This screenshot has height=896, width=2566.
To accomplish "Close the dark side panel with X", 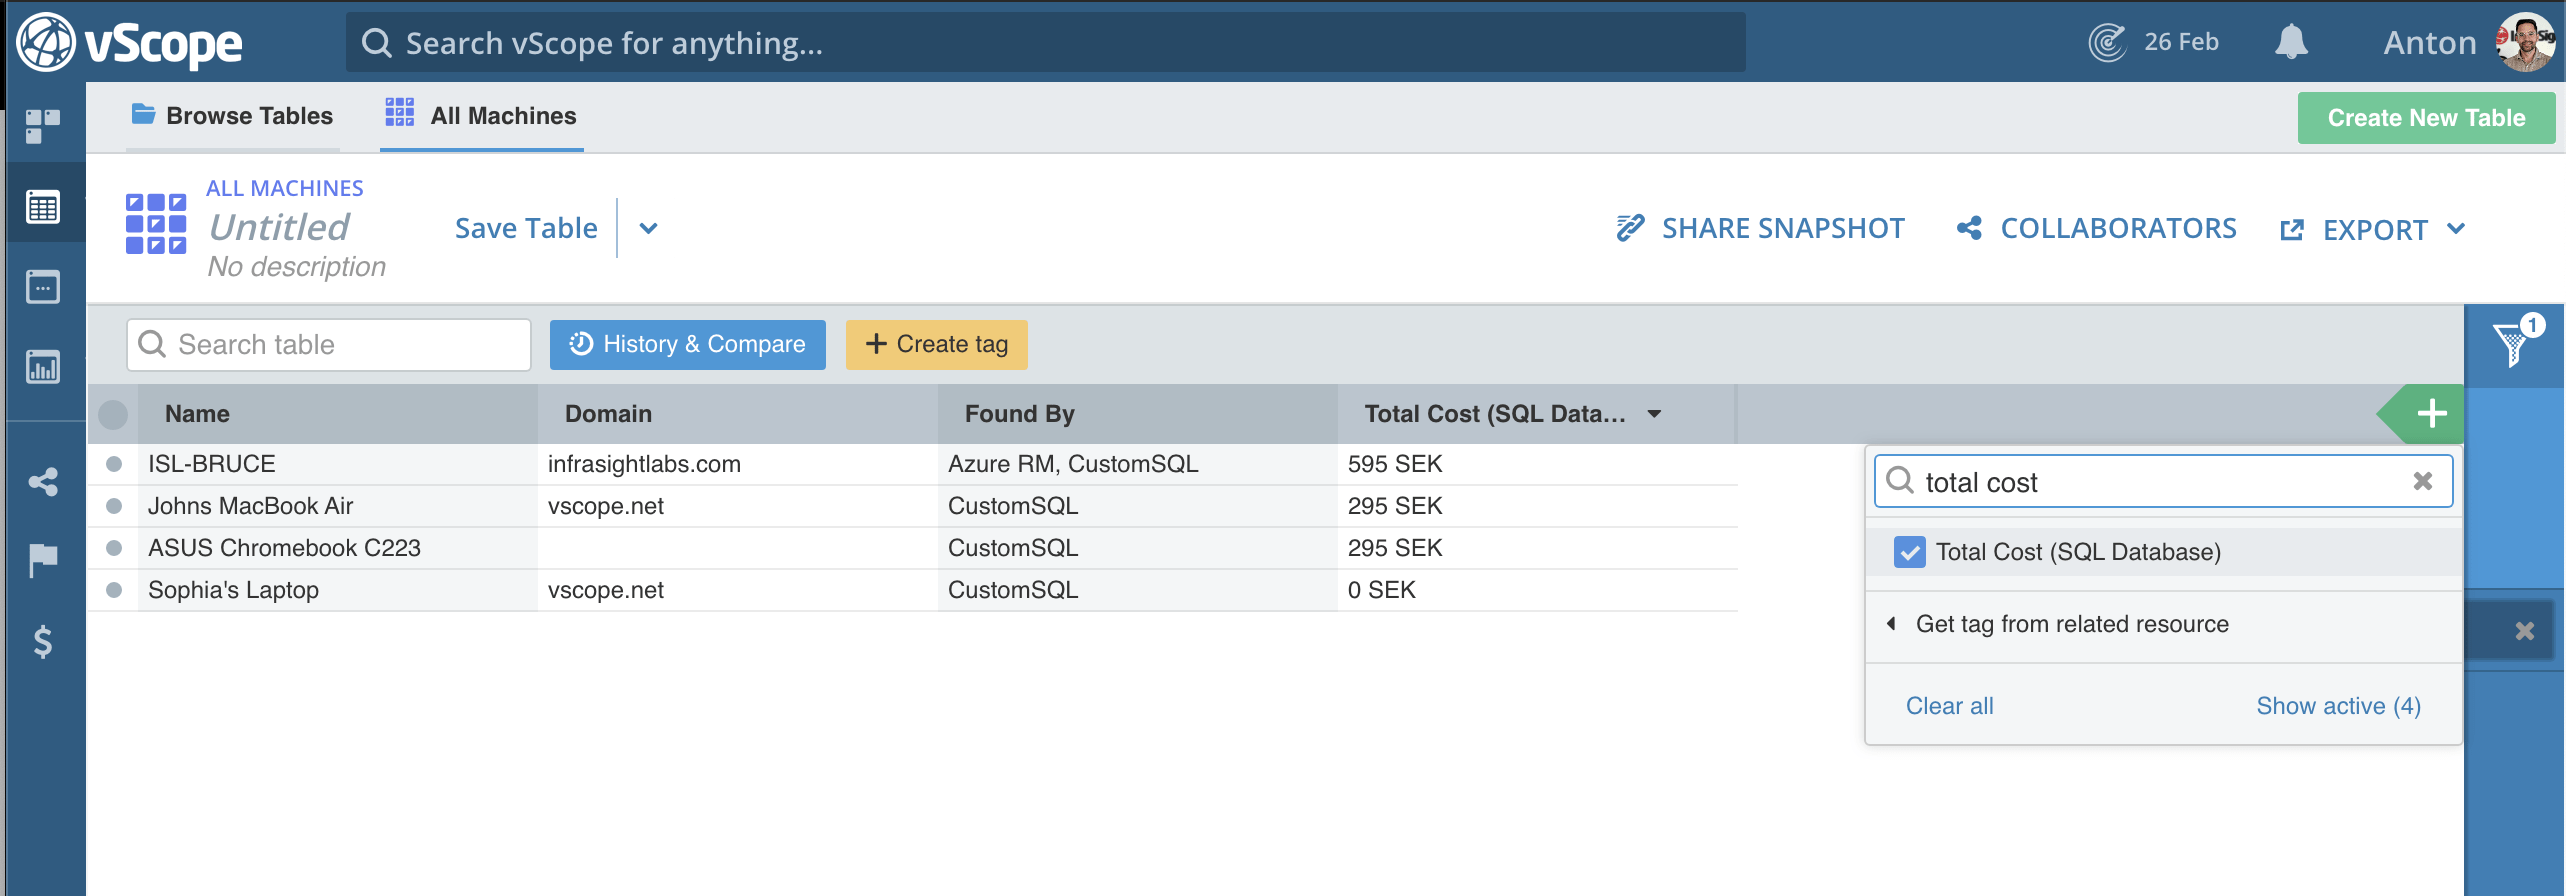I will click(2524, 631).
